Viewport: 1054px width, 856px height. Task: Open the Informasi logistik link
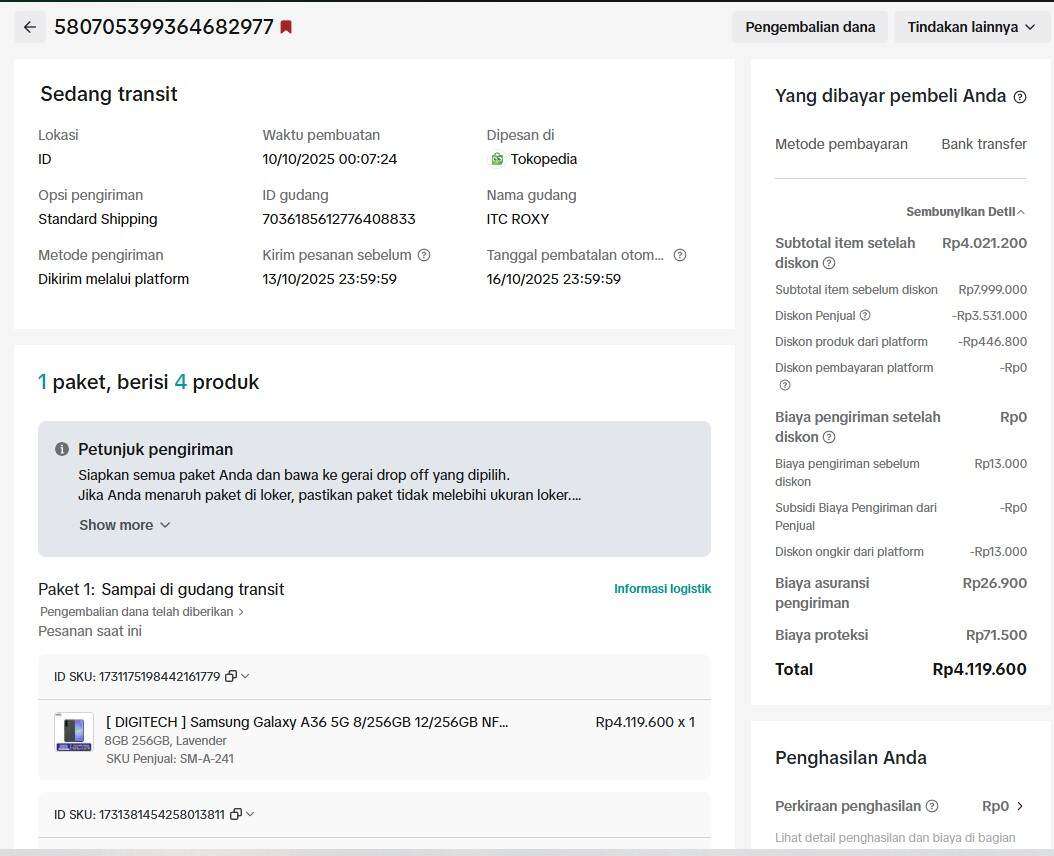(x=662, y=589)
